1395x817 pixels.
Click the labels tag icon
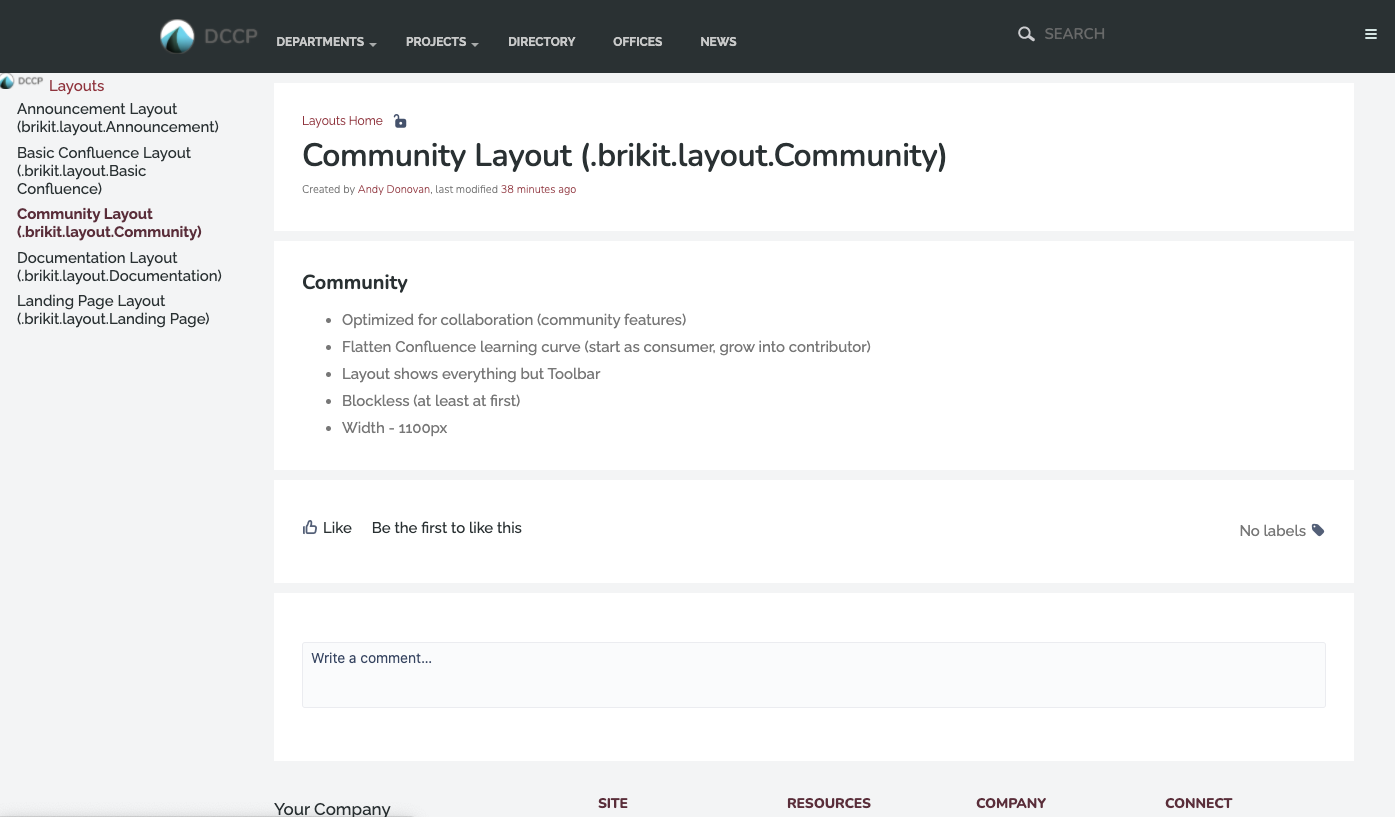point(1318,530)
